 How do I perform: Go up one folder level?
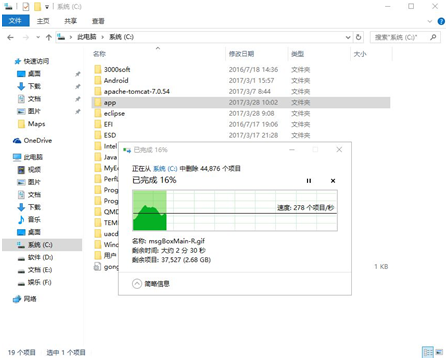(x=49, y=37)
